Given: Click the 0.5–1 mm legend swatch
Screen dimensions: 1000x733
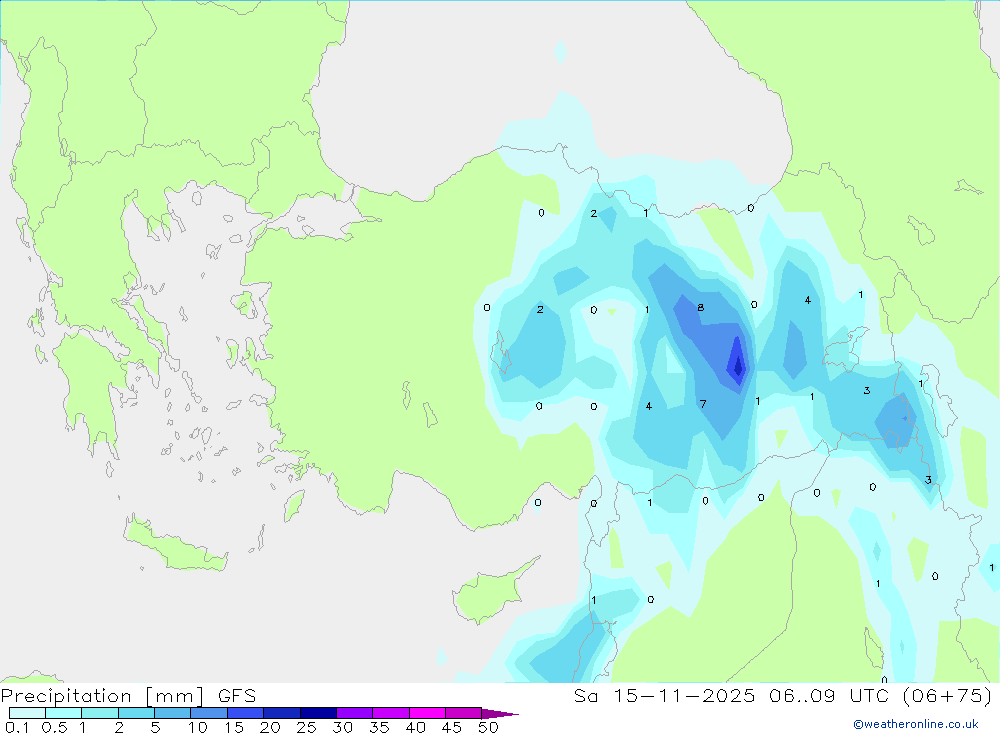Looking at the screenshot, I should pos(63,713).
